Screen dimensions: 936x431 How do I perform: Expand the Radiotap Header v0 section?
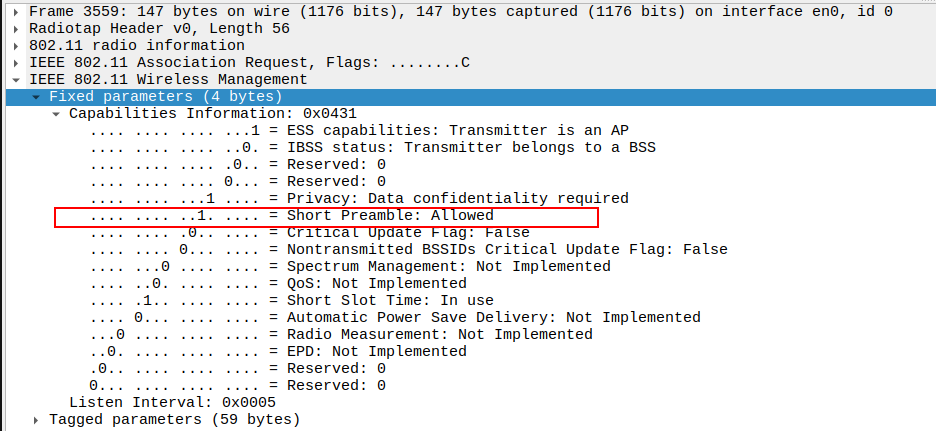click(17, 28)
